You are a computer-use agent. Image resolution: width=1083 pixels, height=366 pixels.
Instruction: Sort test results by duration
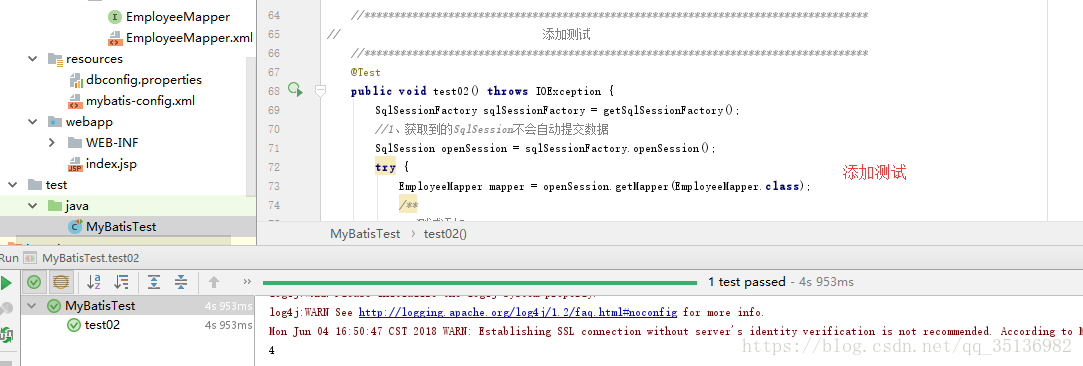(122, 282)
